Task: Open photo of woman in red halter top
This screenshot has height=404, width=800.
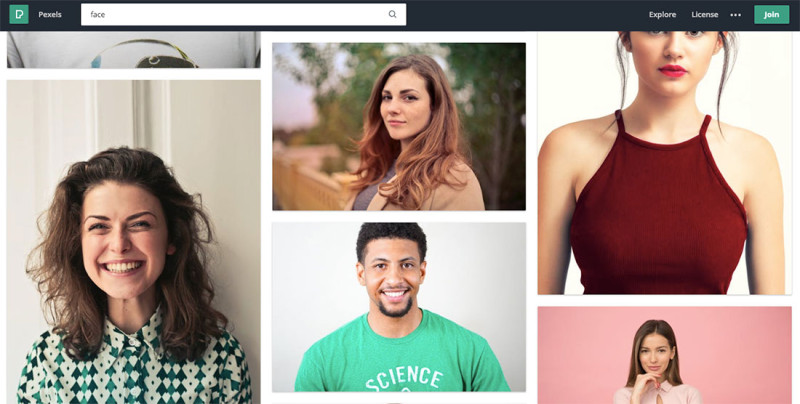Action: pos(665,163)
